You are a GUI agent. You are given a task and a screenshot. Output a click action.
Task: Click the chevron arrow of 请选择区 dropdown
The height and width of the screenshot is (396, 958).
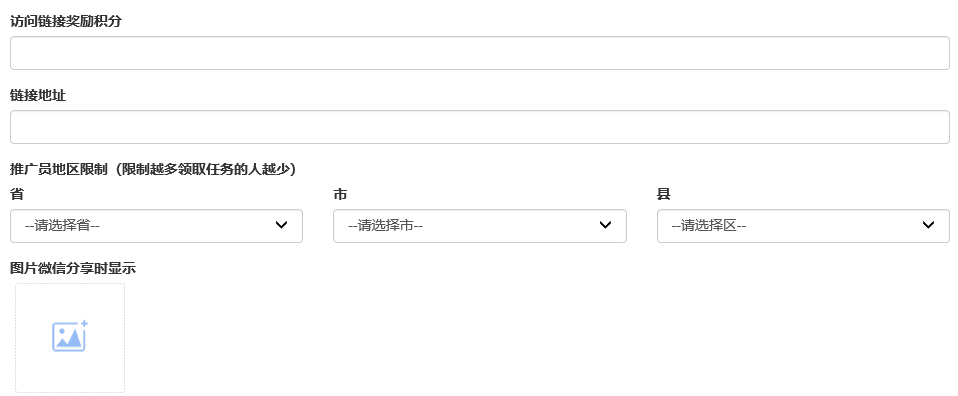[x=929, y=226]
